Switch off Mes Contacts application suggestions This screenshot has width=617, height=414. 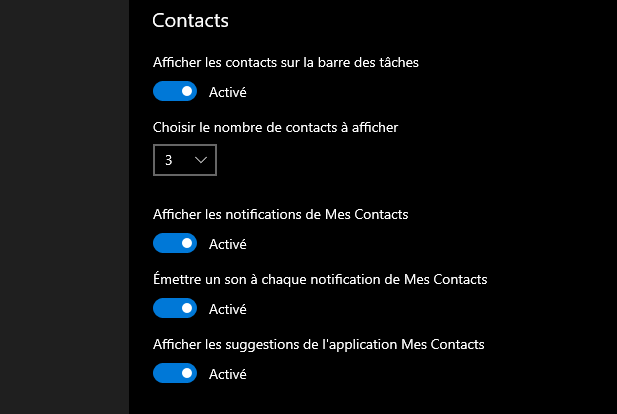pyautogui.click(x=175, y=374)
